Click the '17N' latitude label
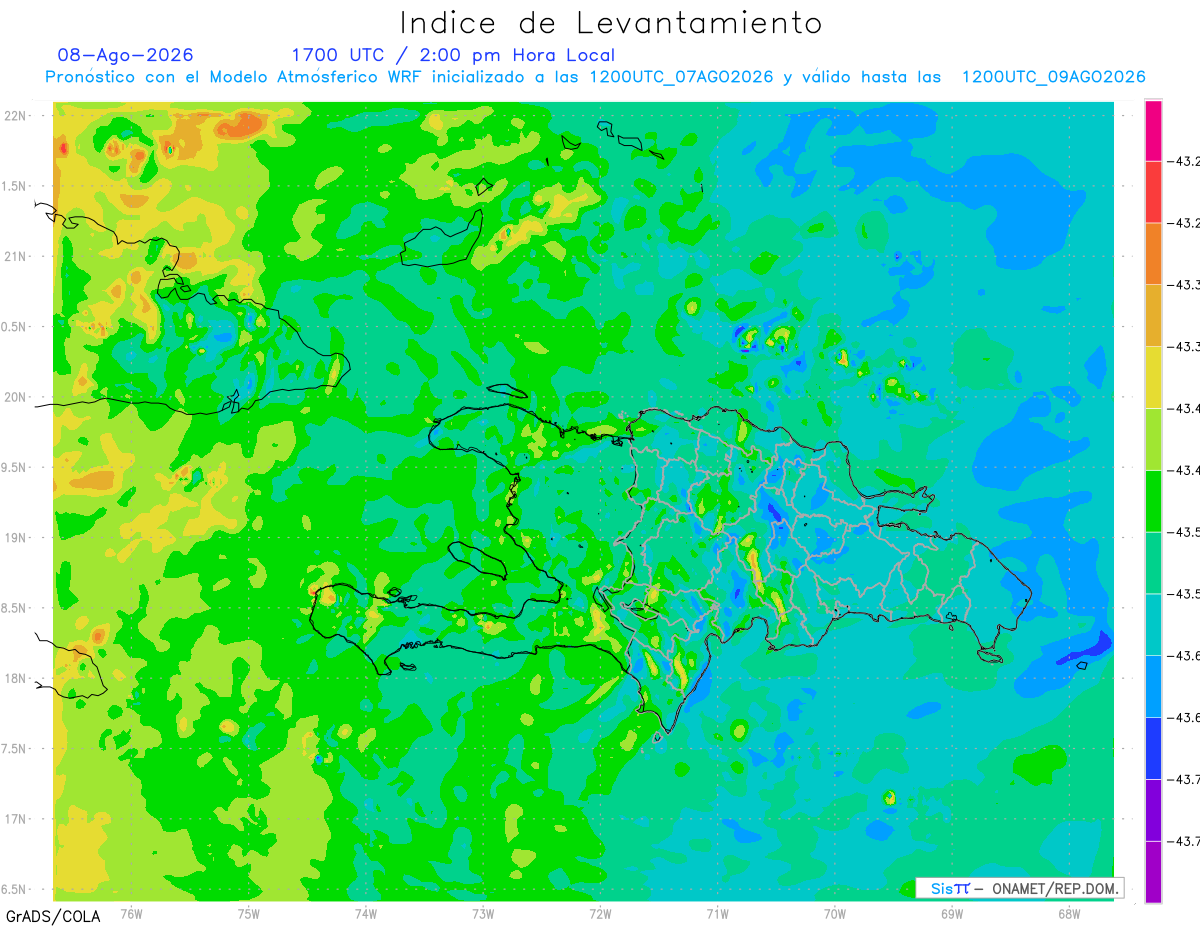This screenshot has width=1200, height=927. click(x=15, y=819)
